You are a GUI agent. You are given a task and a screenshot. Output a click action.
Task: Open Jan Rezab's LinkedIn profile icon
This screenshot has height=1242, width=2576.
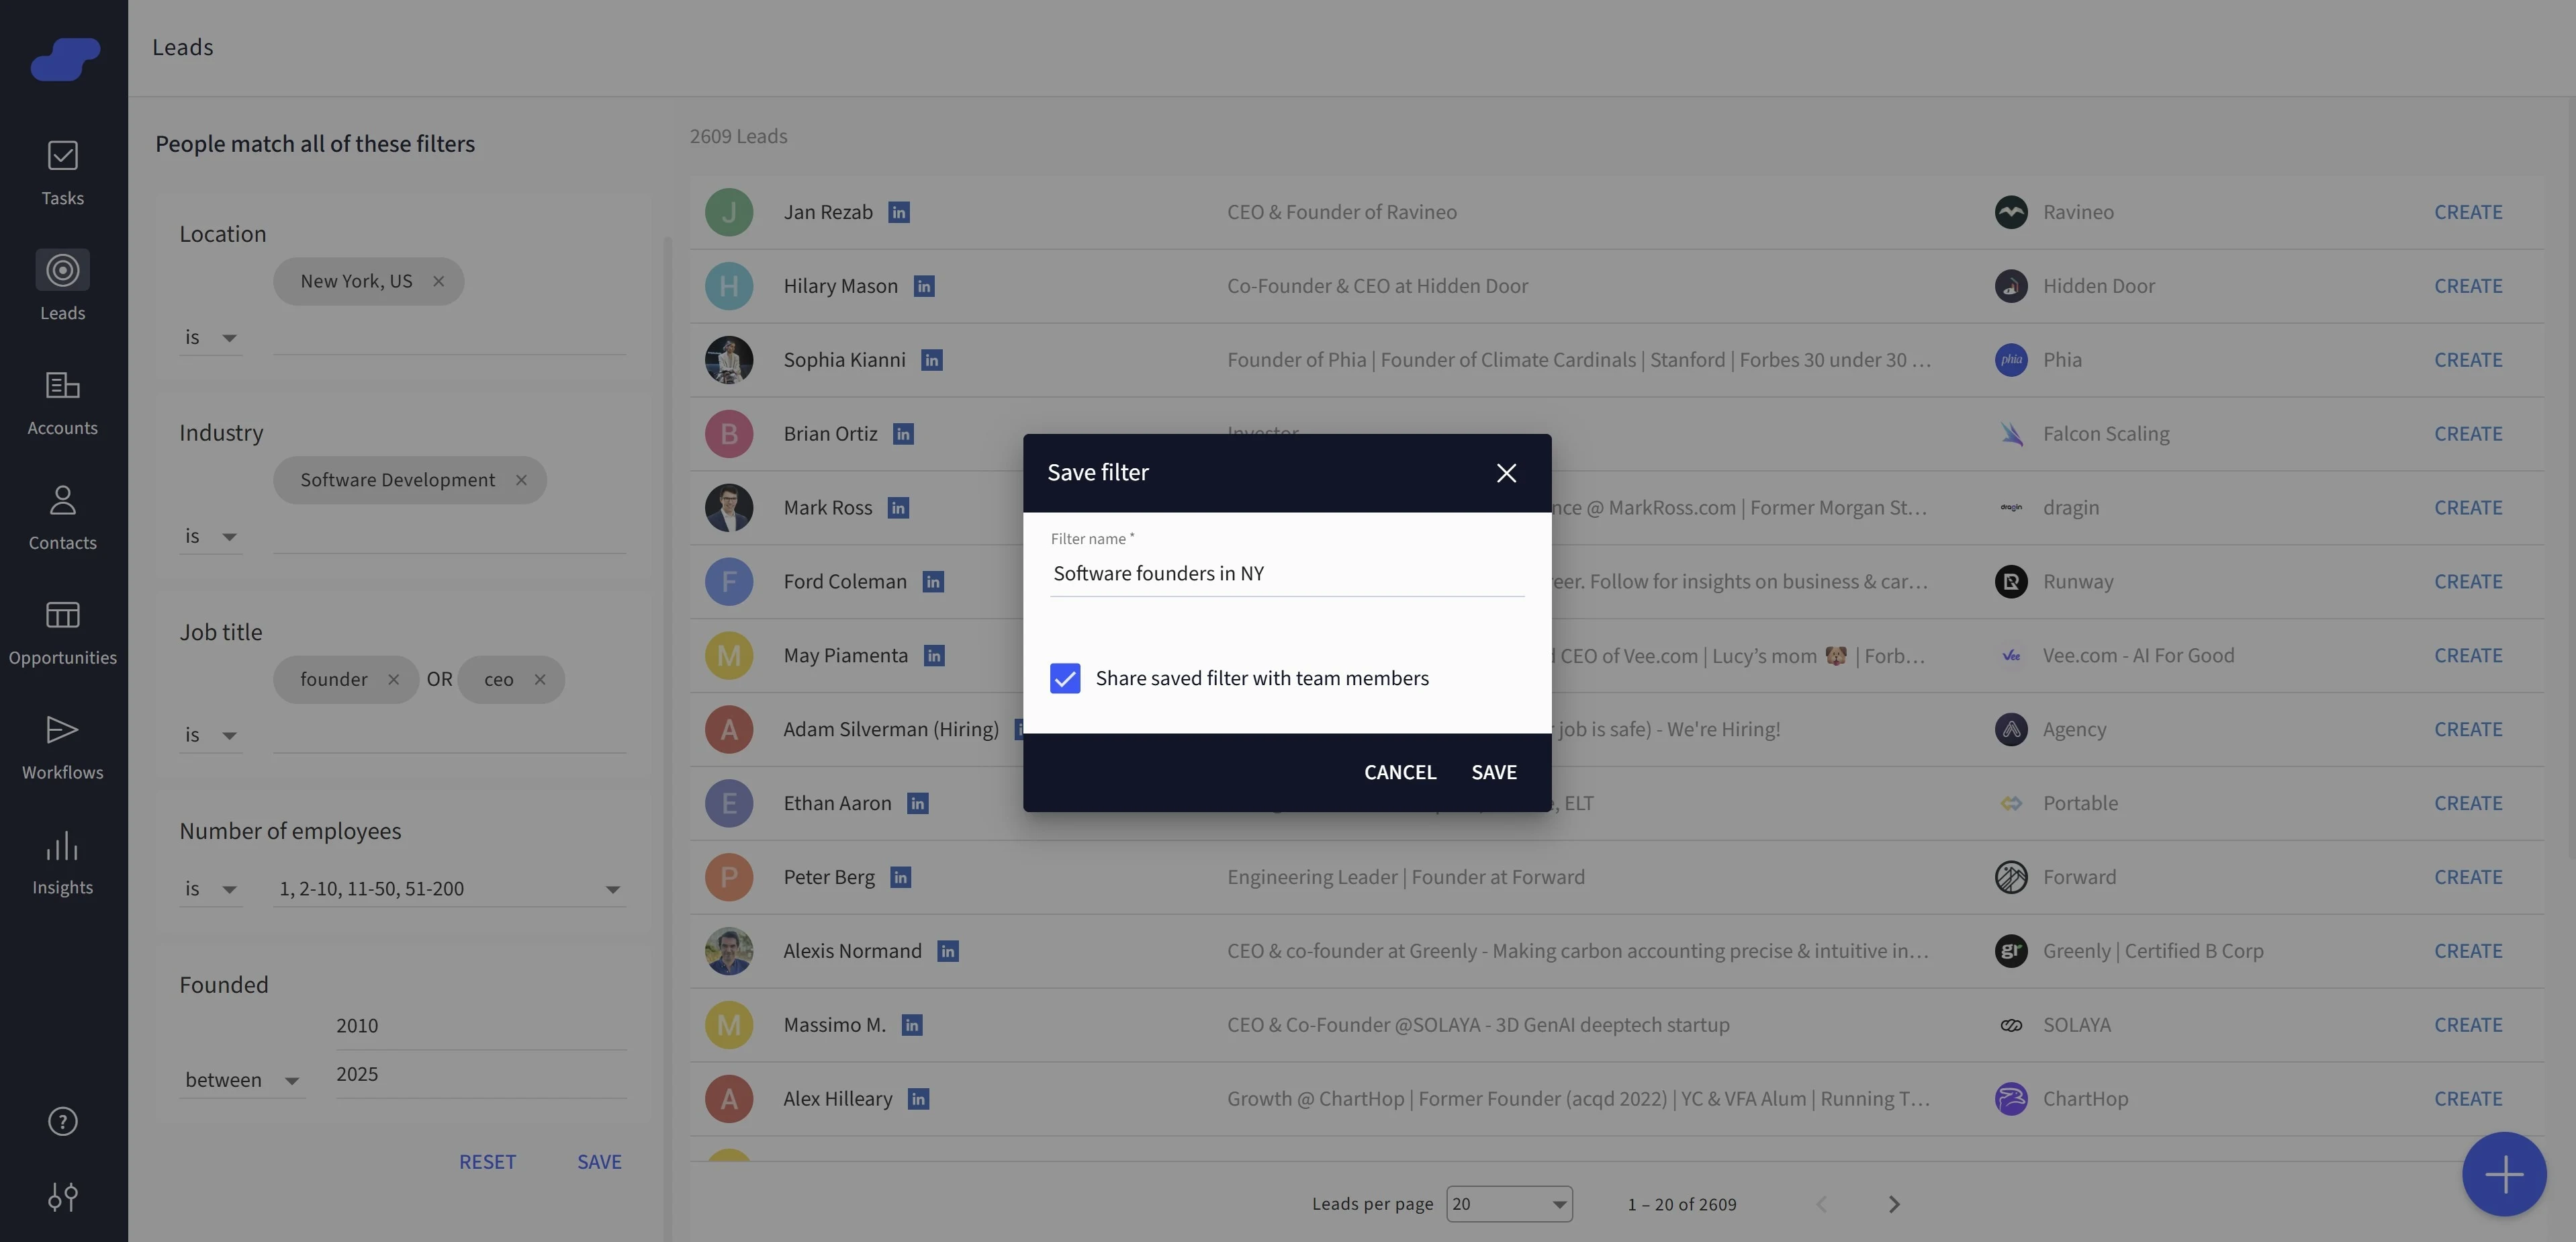pos(899,212)
